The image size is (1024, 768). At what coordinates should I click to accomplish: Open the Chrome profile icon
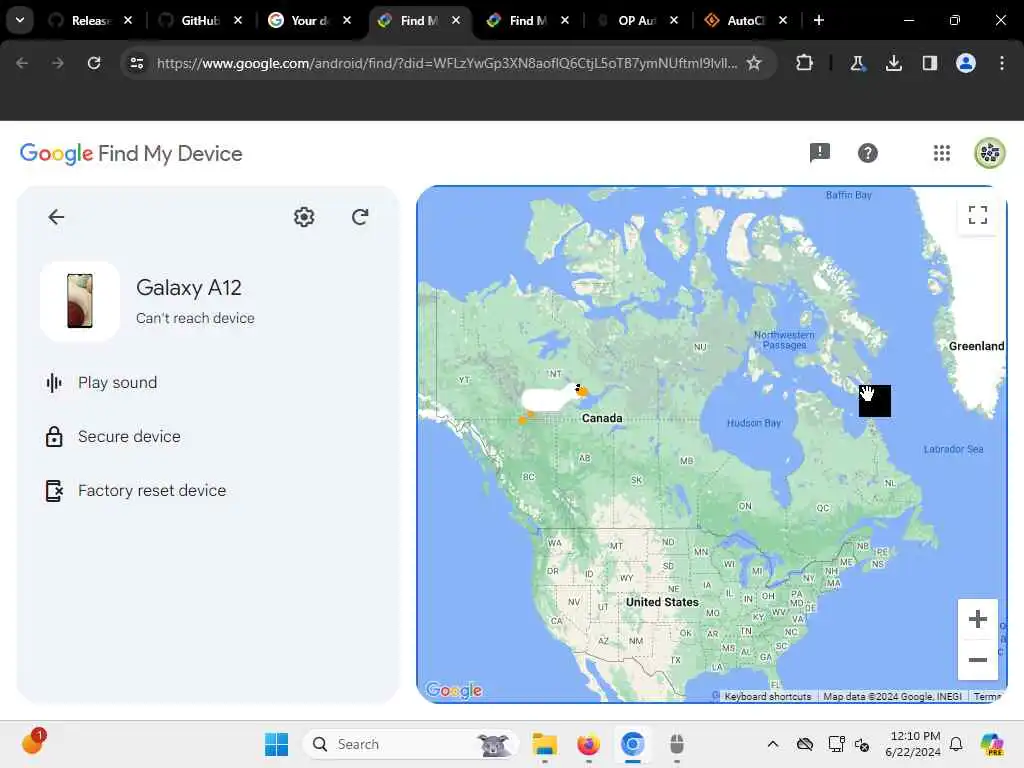(x=966, y=63)
